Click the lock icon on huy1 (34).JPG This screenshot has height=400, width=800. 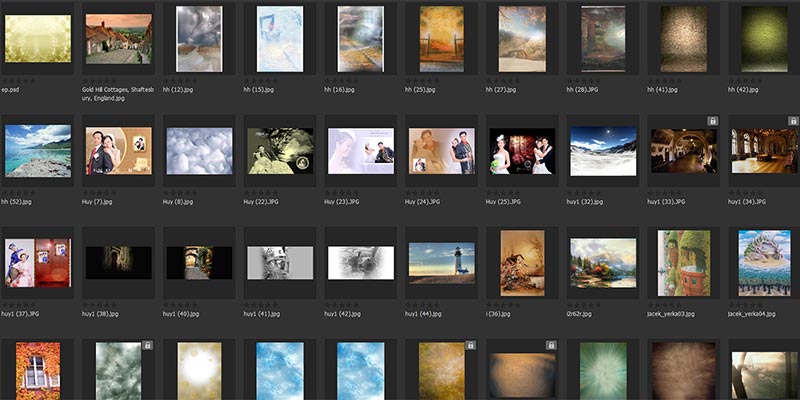793,121
